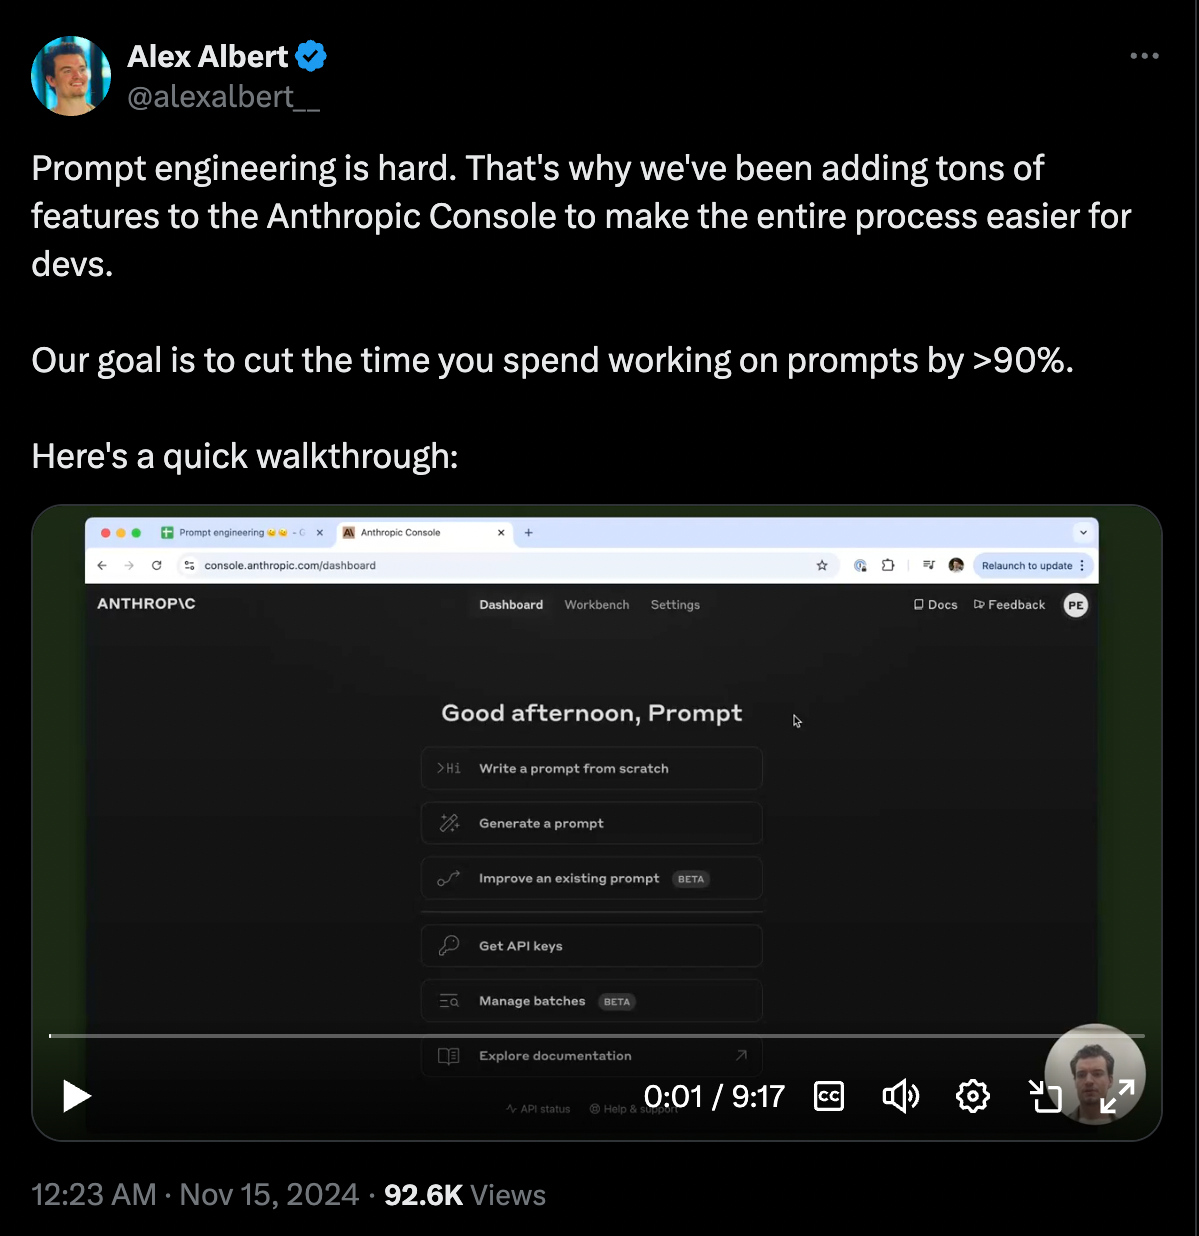Switch to the Workbench section
The width and height of the screenshot is (1199, 1236).
click(596, 604)
